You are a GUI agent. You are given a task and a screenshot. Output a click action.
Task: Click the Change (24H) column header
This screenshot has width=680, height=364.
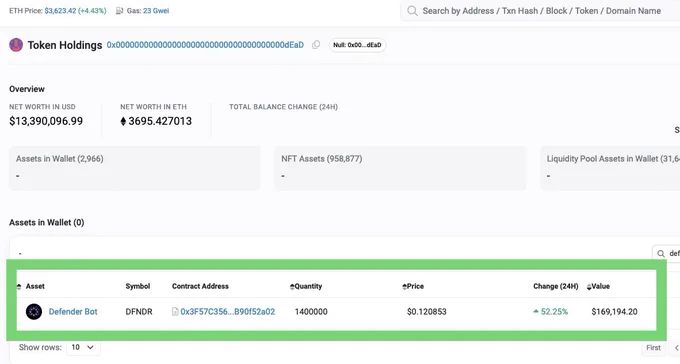(556, 286)
